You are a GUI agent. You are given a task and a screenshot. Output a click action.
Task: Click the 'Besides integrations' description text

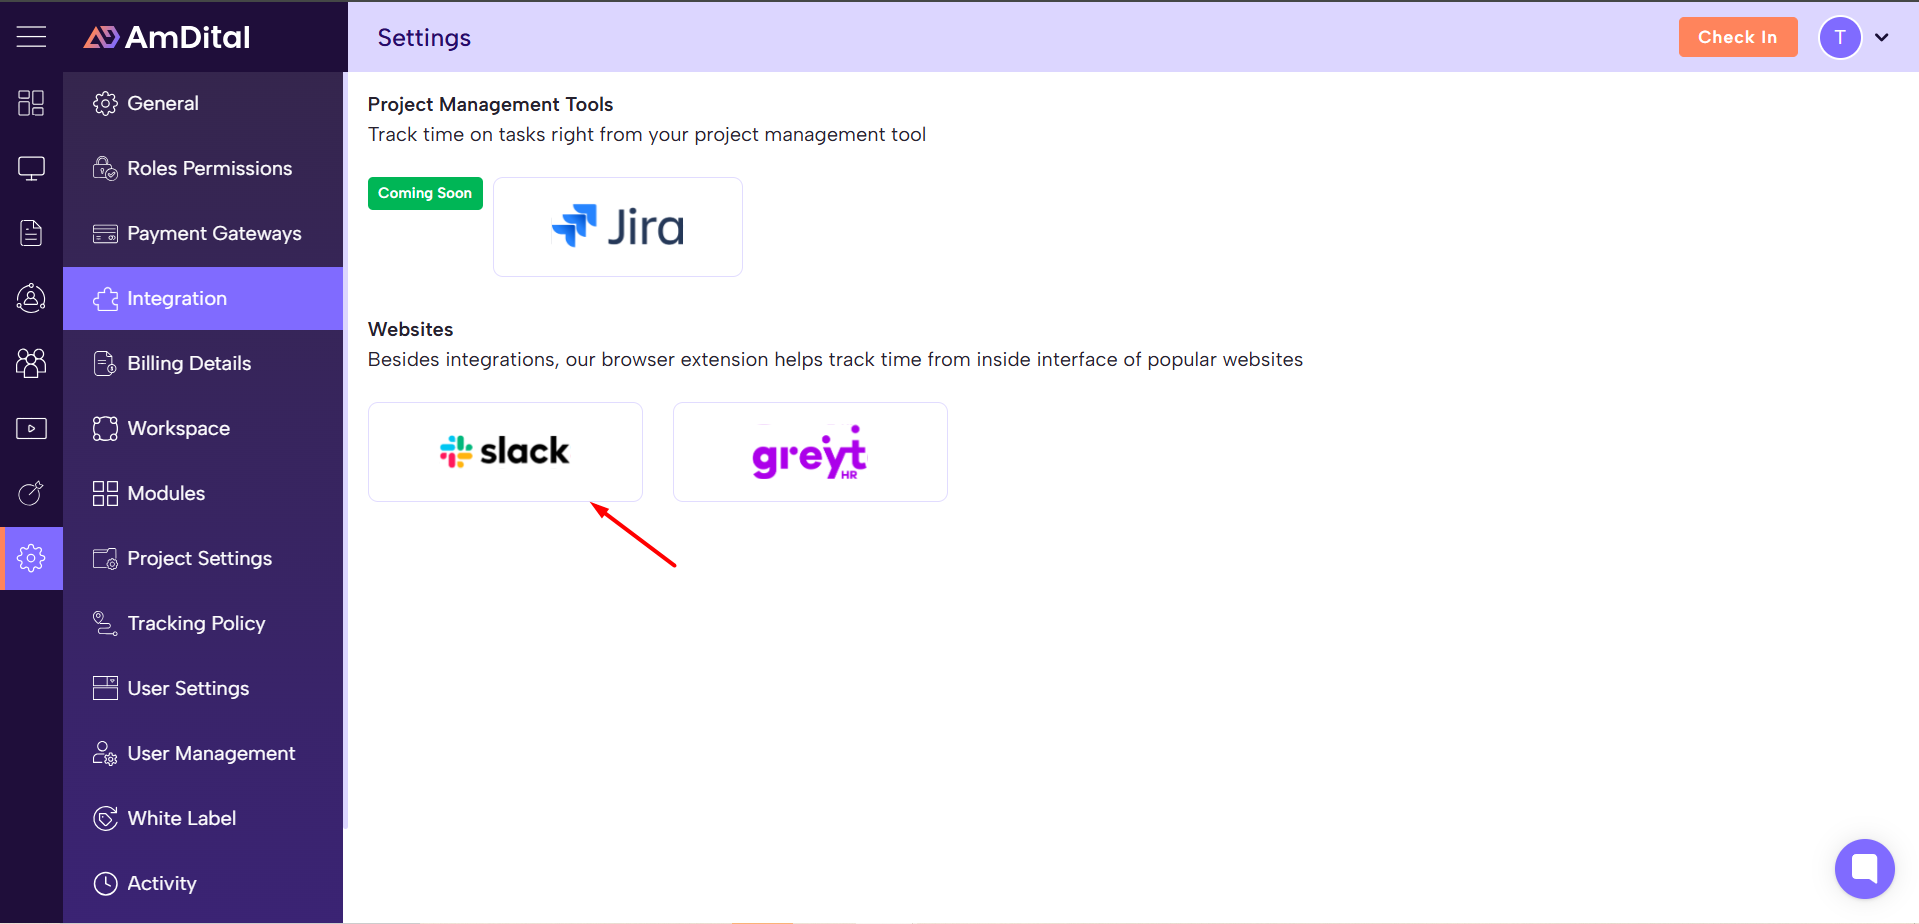(835, 359)
